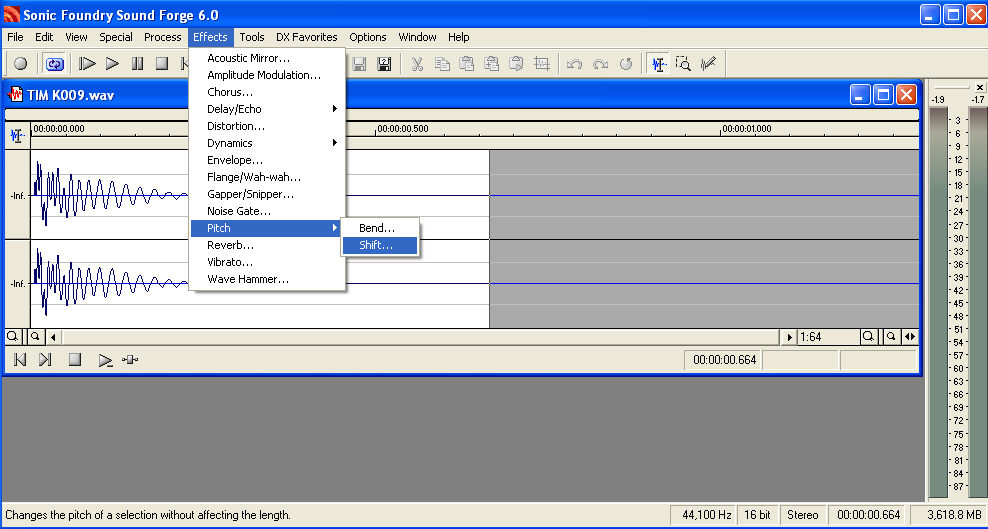
Task: Open the Tools menu
Action: pos(252,37)
